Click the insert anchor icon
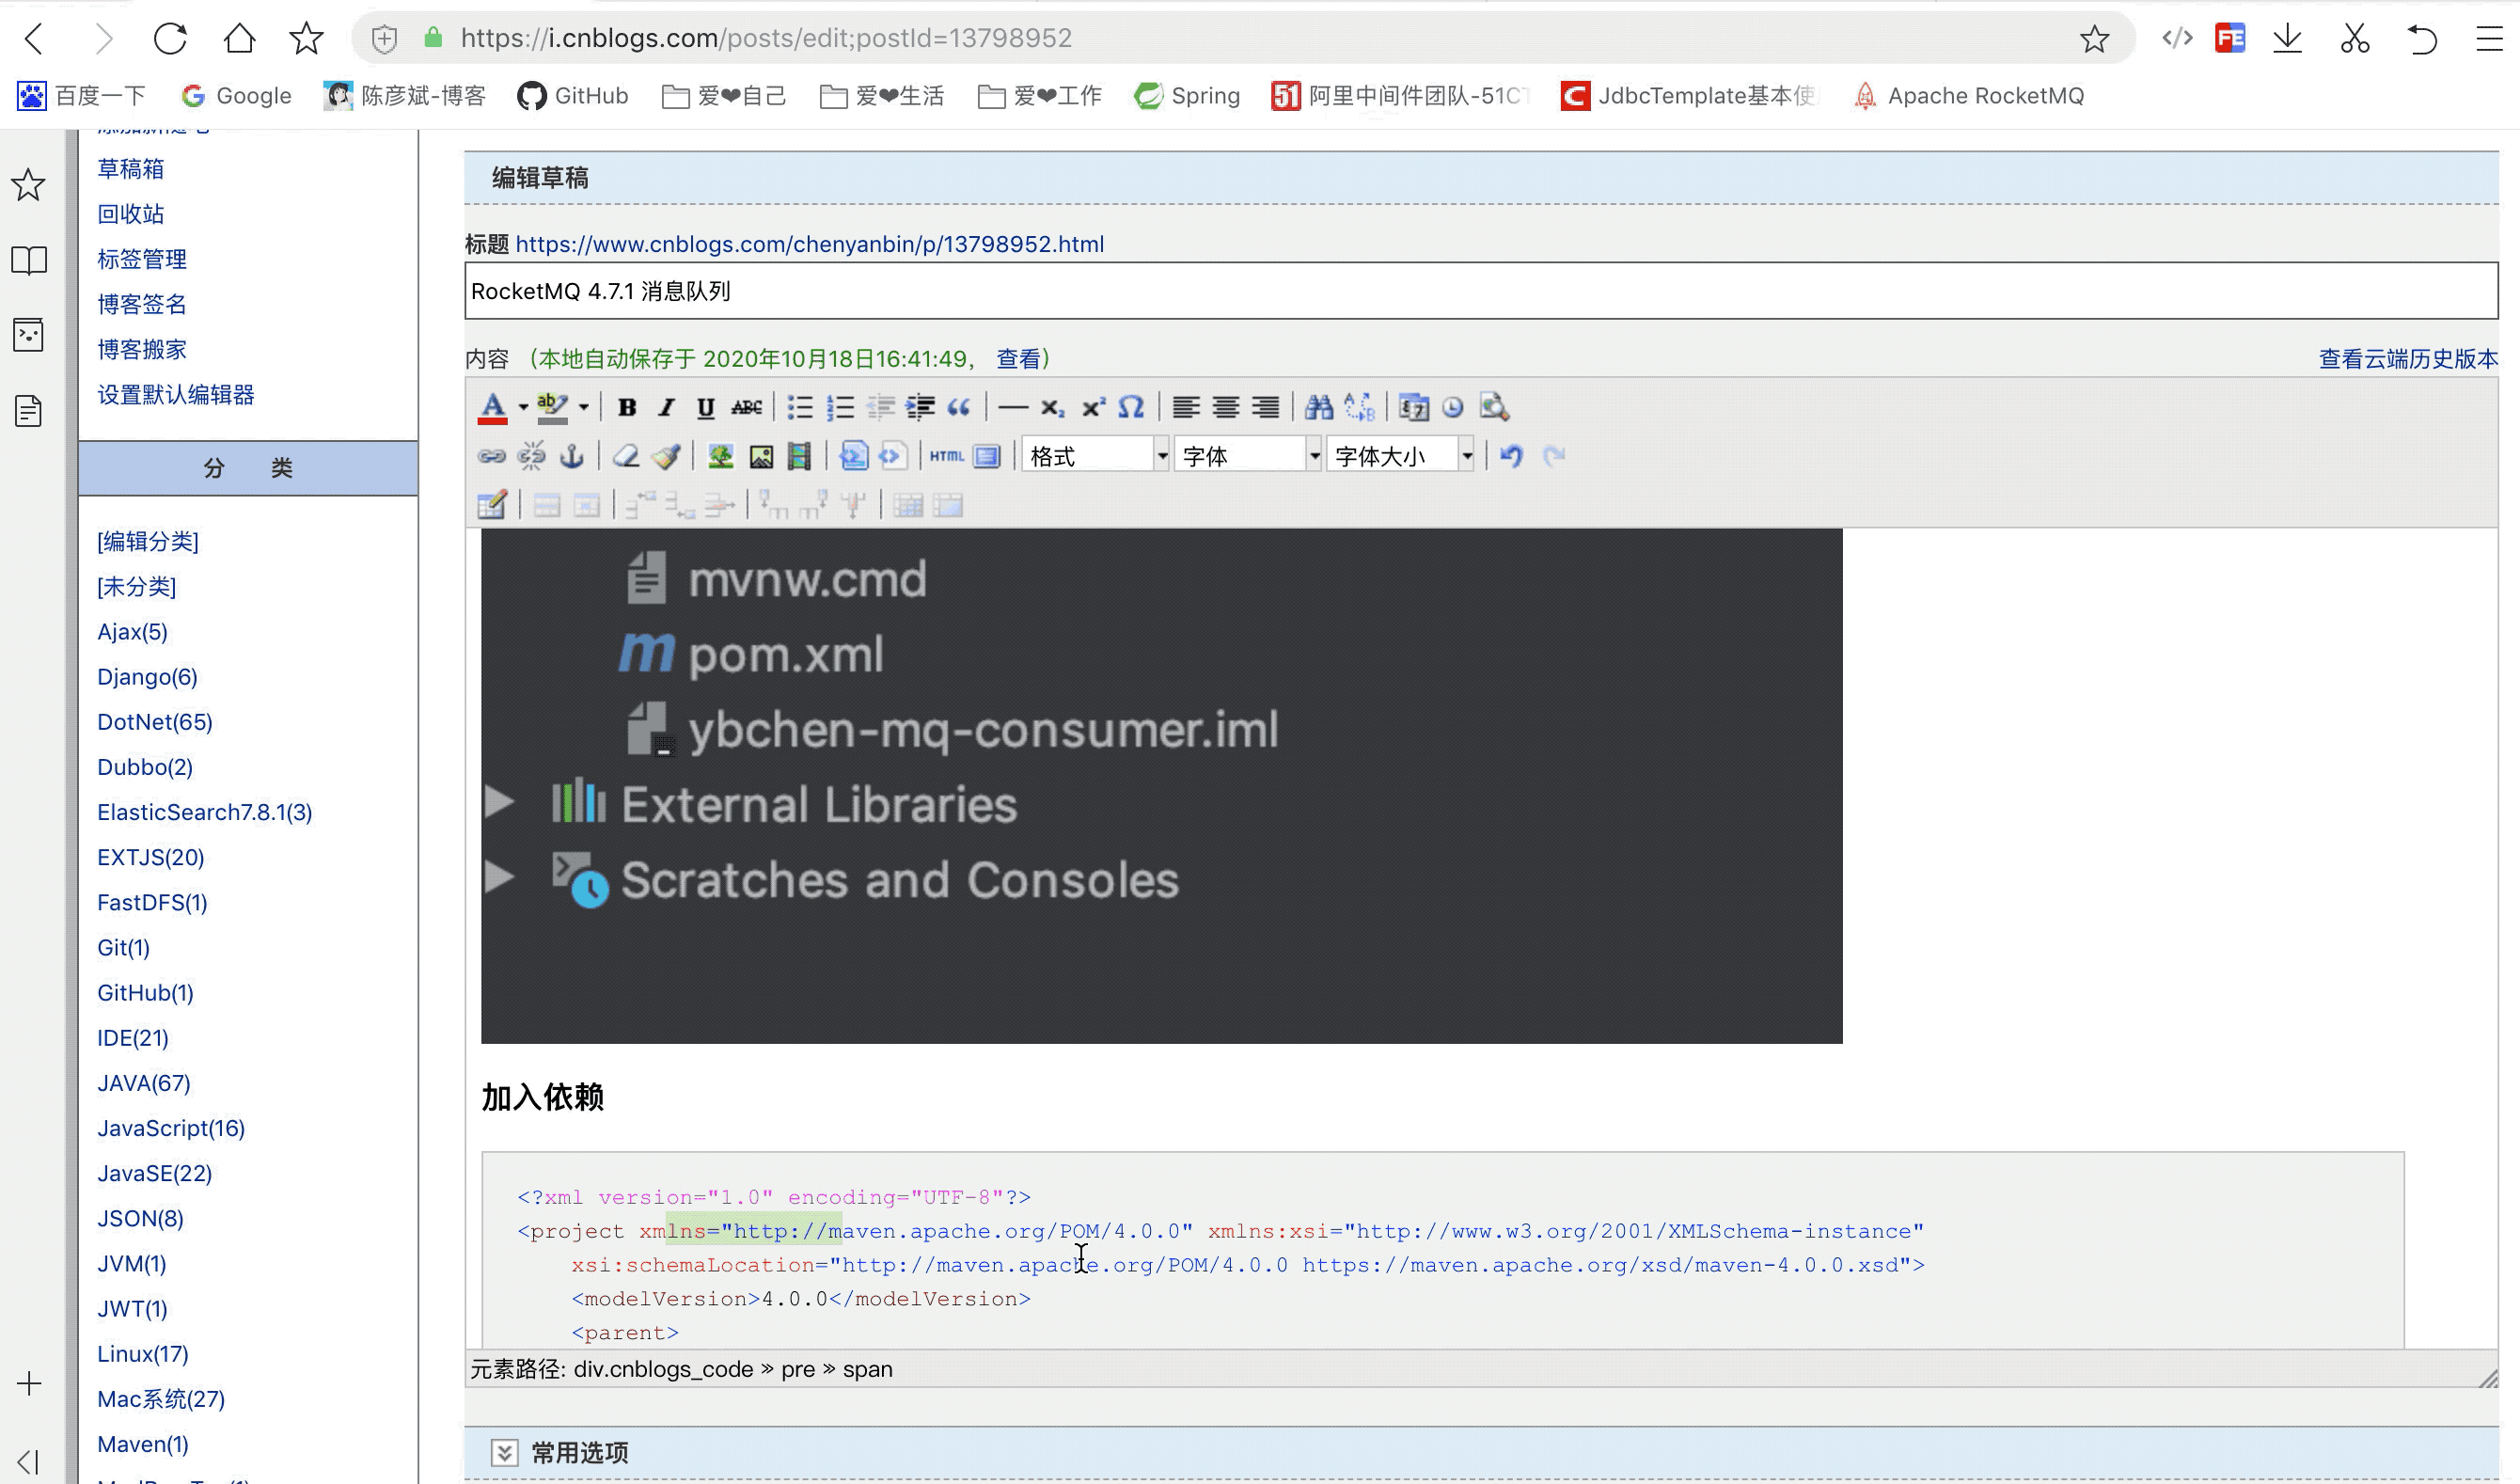Viewport: 2520px width, 1484px height. [572, 456]
